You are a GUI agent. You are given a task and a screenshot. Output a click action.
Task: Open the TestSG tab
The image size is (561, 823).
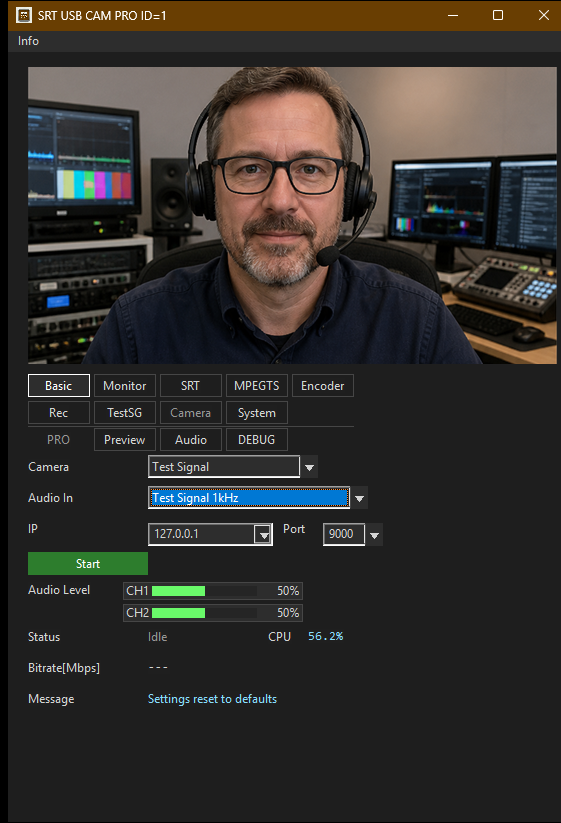coord(125,413)
